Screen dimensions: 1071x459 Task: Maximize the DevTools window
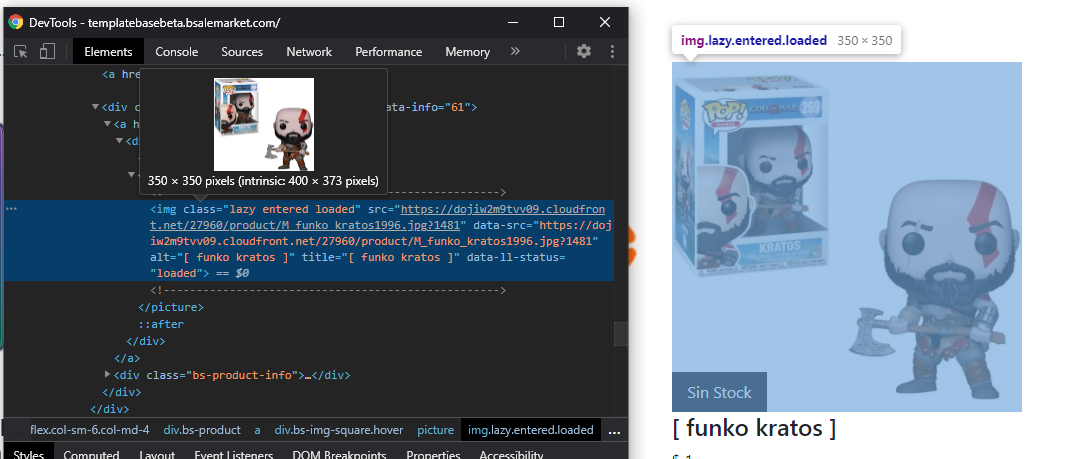559,23
